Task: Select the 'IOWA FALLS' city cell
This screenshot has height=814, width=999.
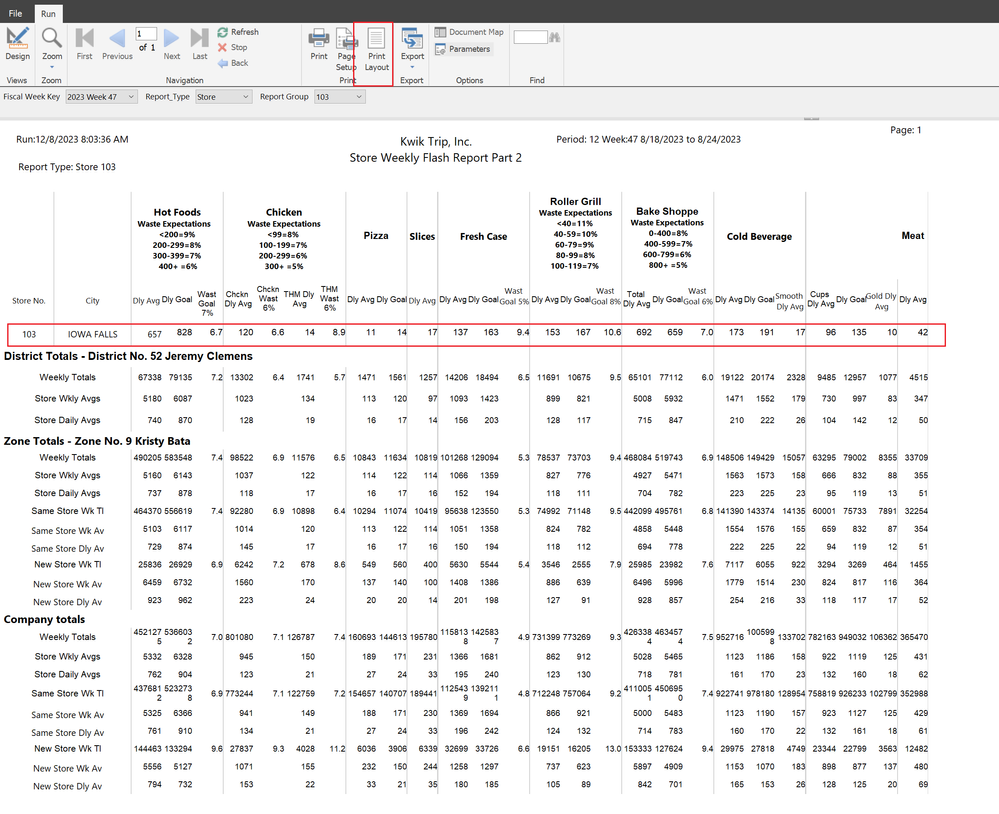Action: coord(92,334)
